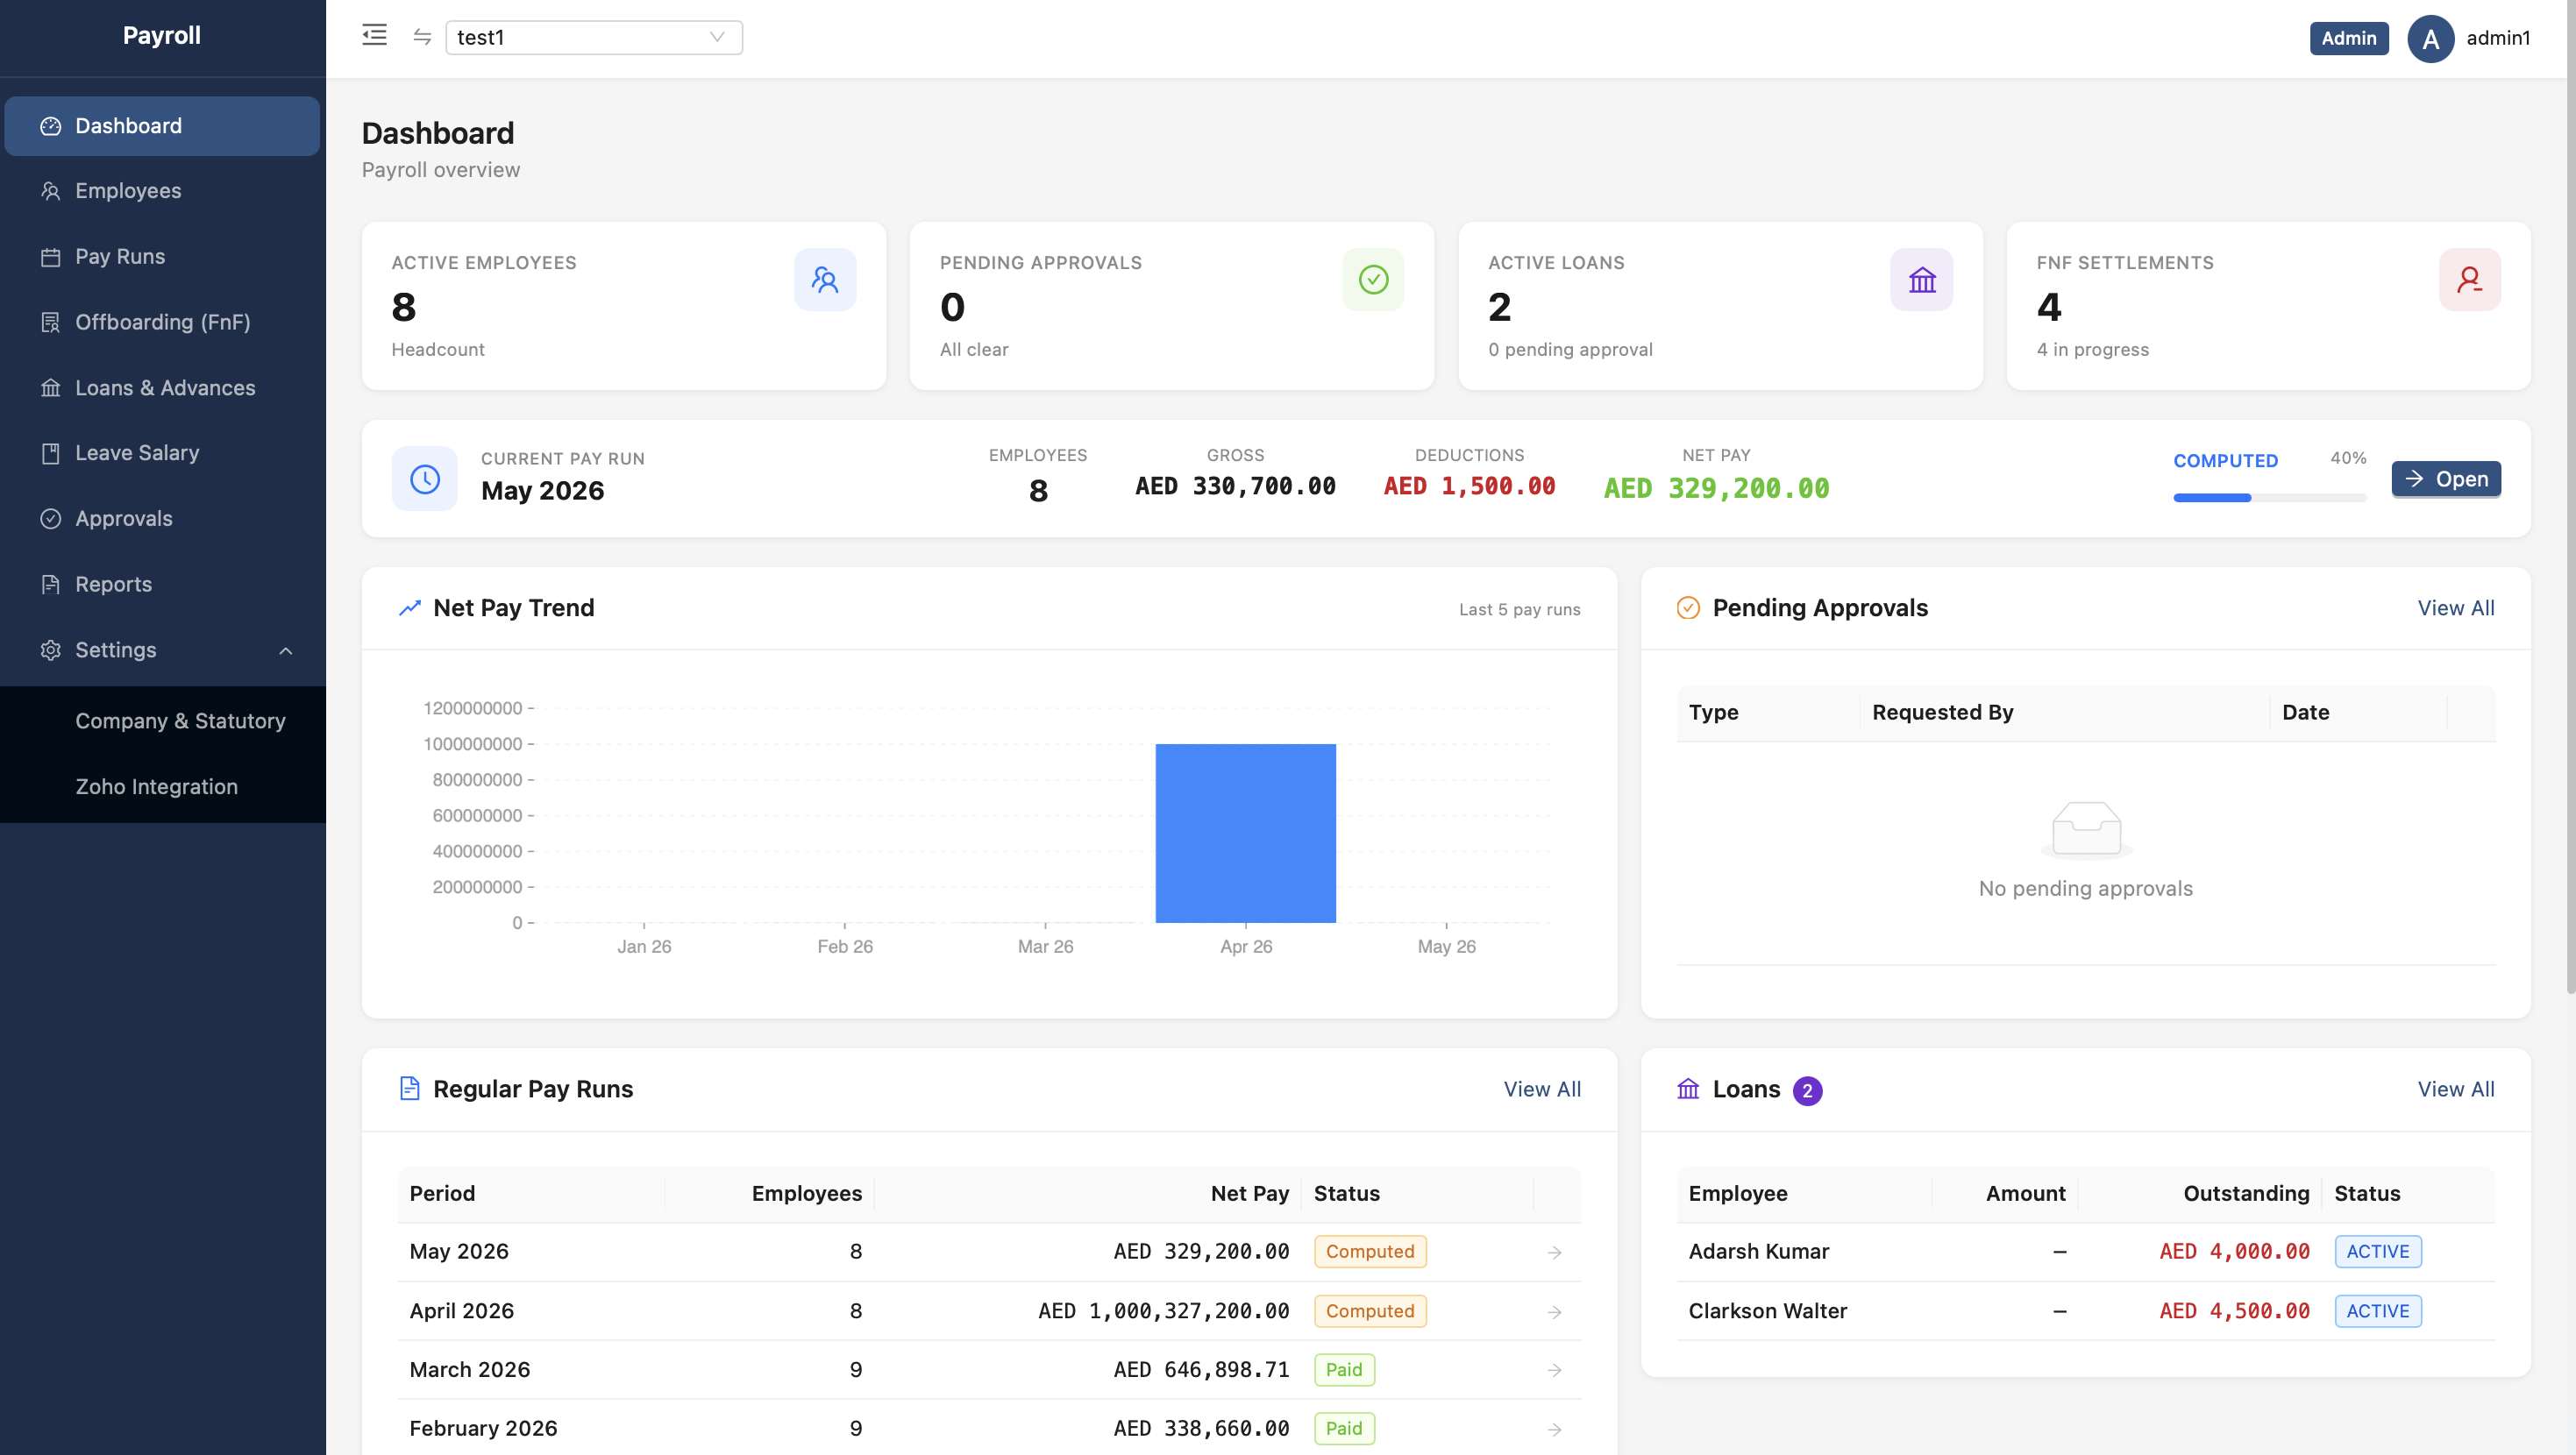Click the Computed tag in May 2026 row
Viewport: 2576px width, 1455px height.
pos(1370,1252)
